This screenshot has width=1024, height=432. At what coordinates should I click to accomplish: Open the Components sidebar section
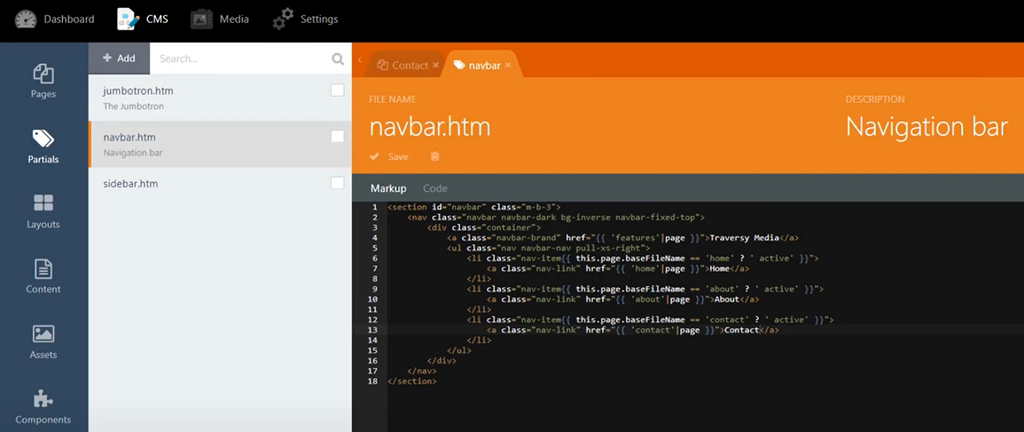(x=43, y=406)
